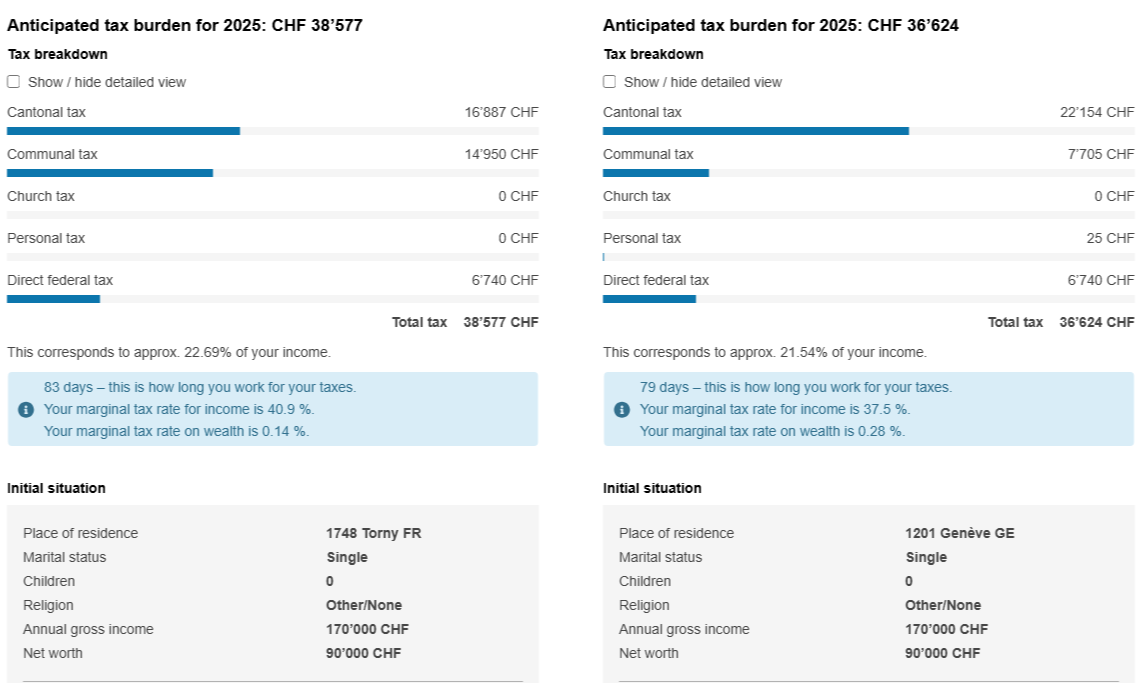Click info icon beside 83 days tax note
The image size is (1145, 683).
[26, 409]
